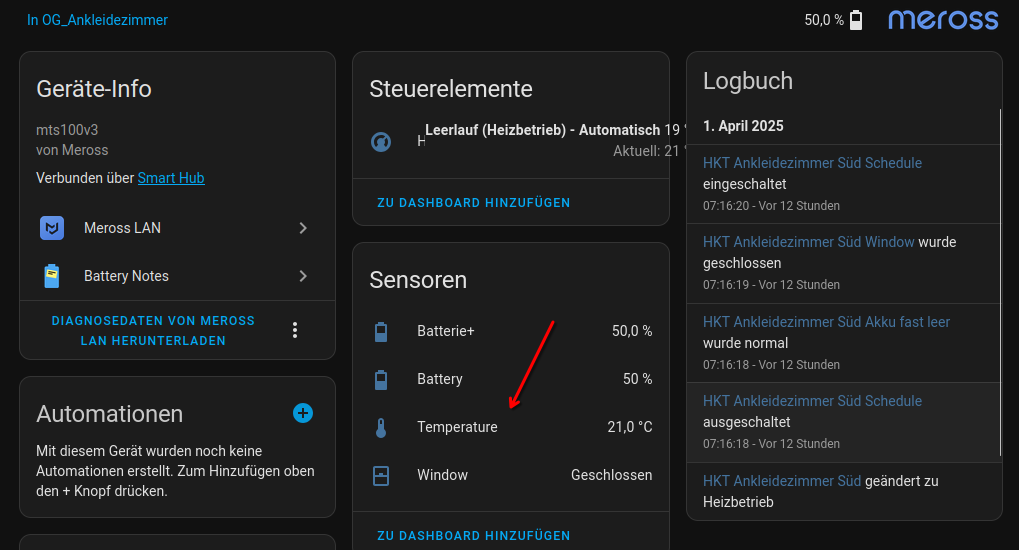This screenshot has width=1019, height=550.
Task: Click the Logbuch scrollbar
Action: click(1000, 280)
